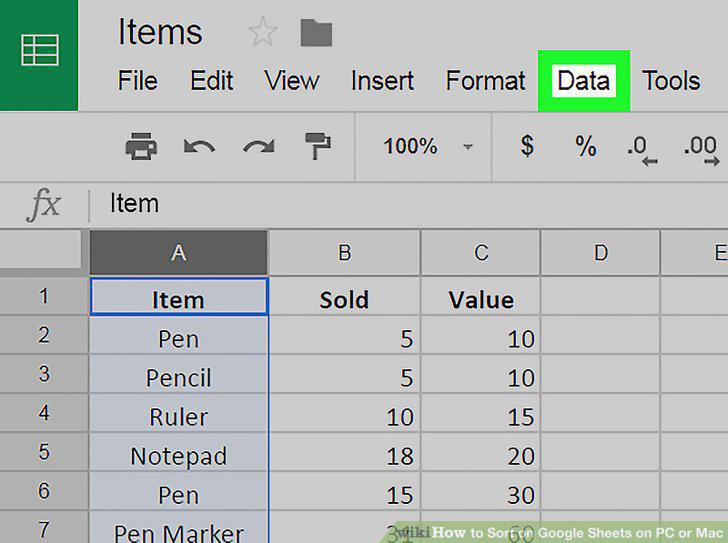Screen dimensions: 728x543
Task: Increase decimal places
Action: point(701,149)
